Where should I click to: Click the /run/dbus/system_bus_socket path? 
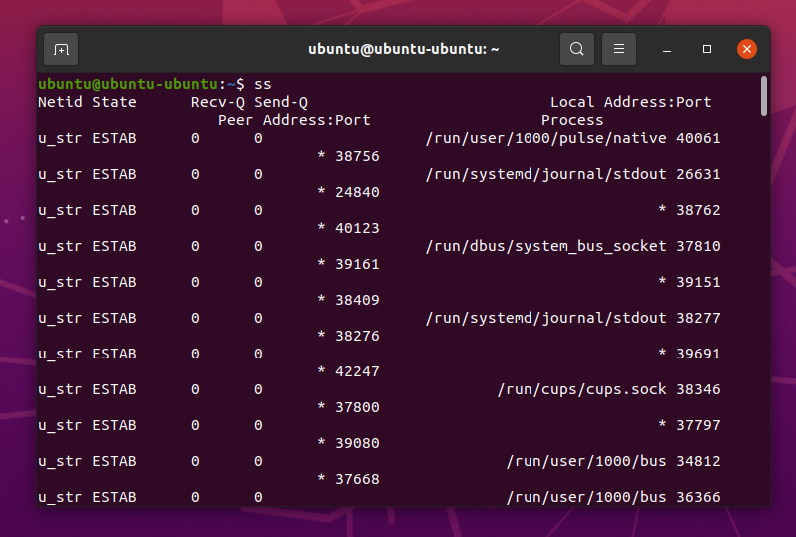click(x=546, y=246)
